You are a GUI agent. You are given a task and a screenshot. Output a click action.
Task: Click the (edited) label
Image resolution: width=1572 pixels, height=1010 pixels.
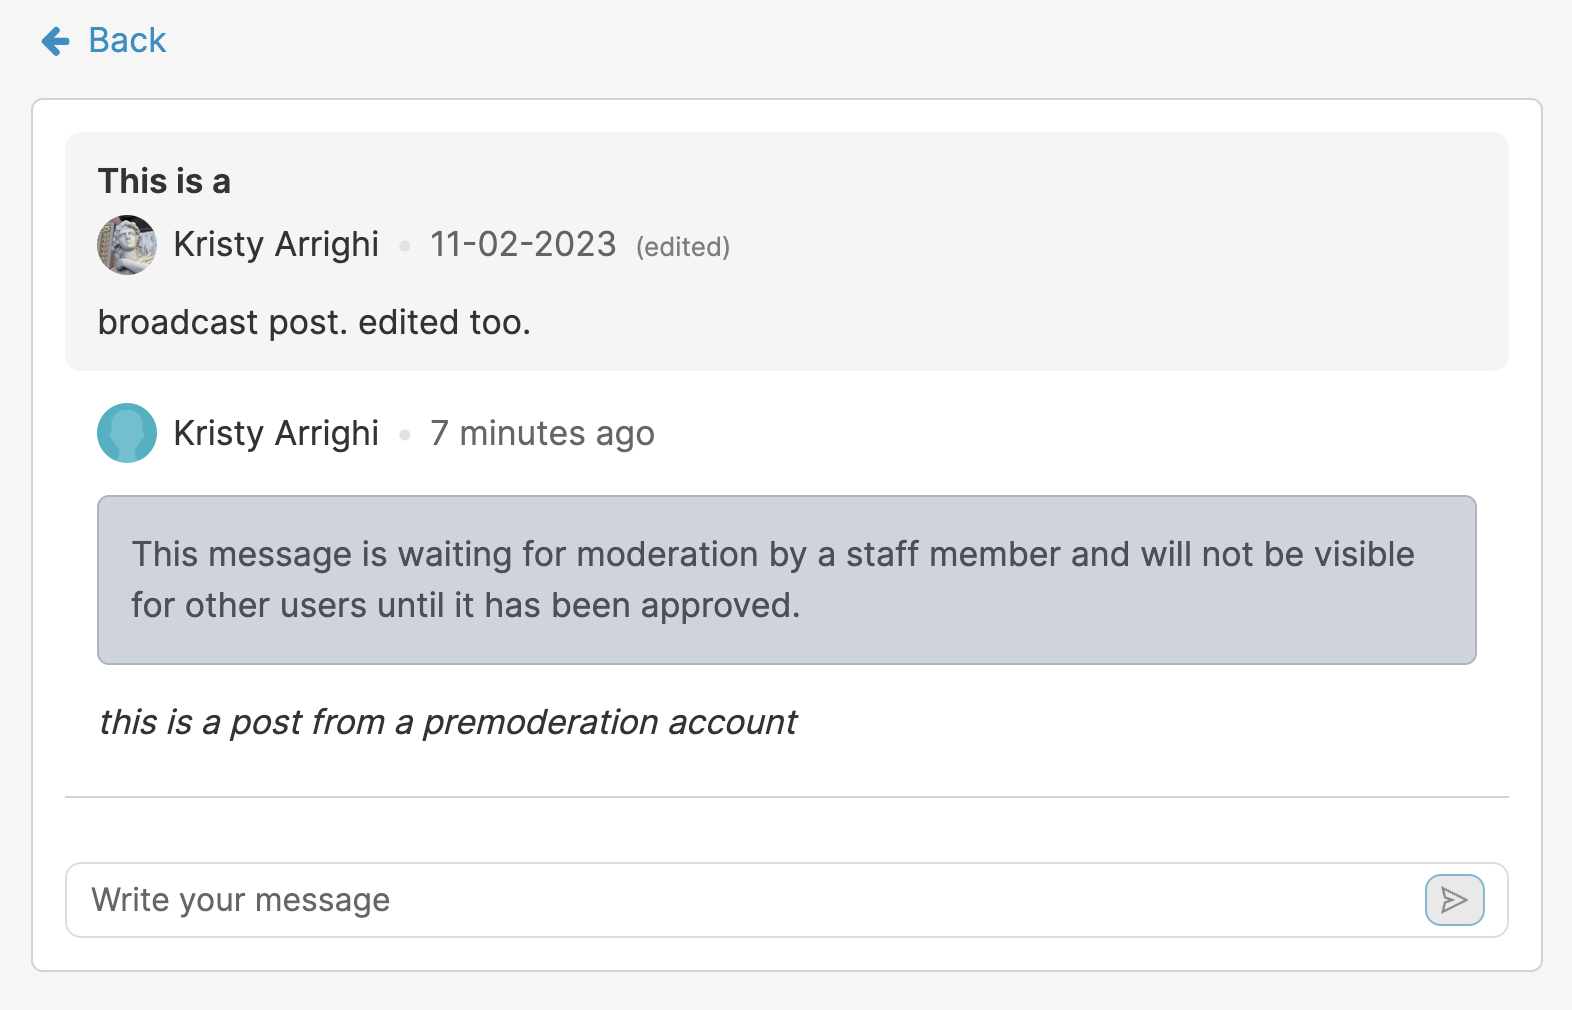click(x=683, y=247)
